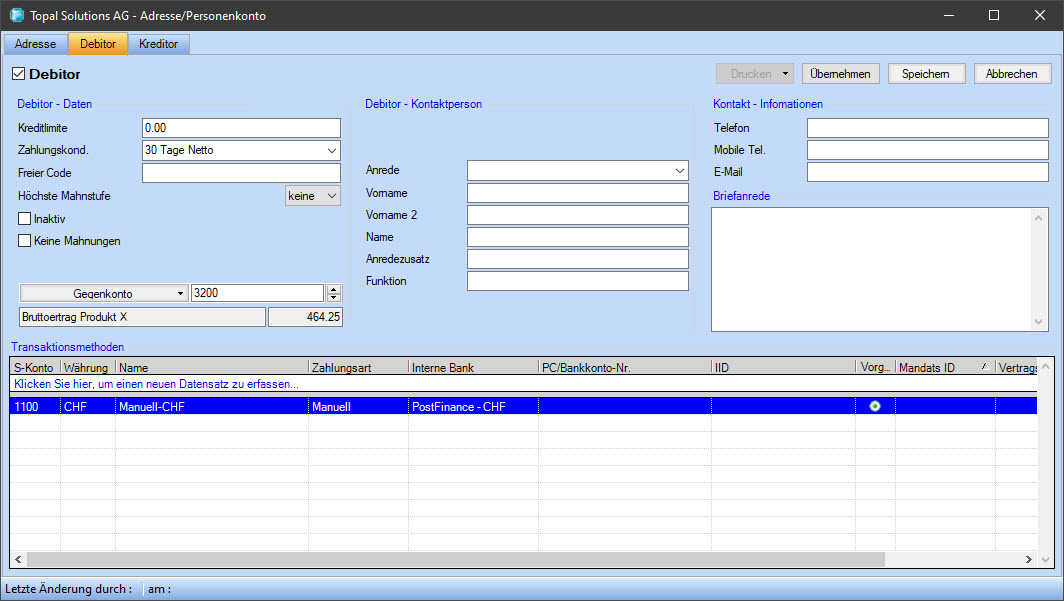Click the green default indicator in Manuell-CHF row

pos(875,406)
